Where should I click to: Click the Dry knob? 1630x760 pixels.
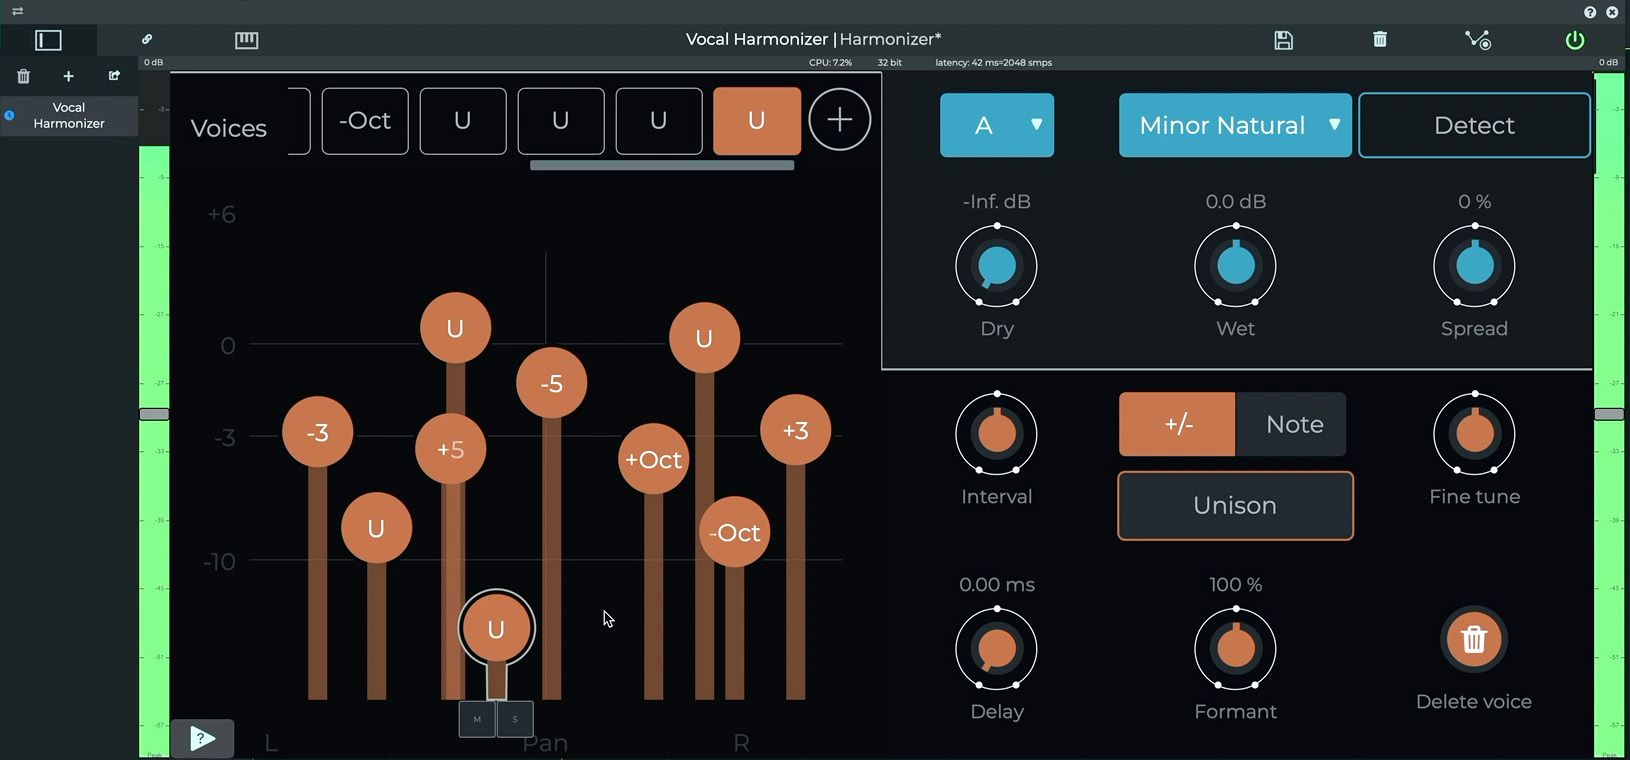tap(996, 266)
